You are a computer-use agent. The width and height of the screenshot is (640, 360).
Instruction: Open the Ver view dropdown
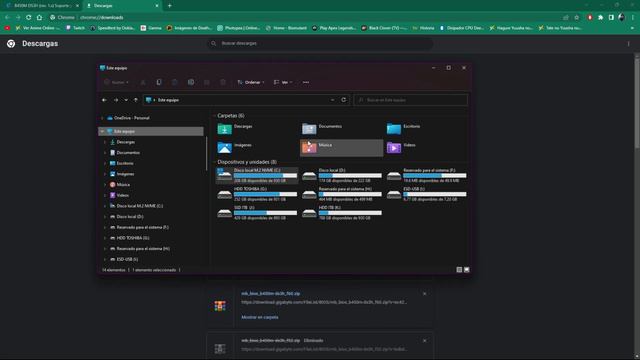(x=283, y=82)
